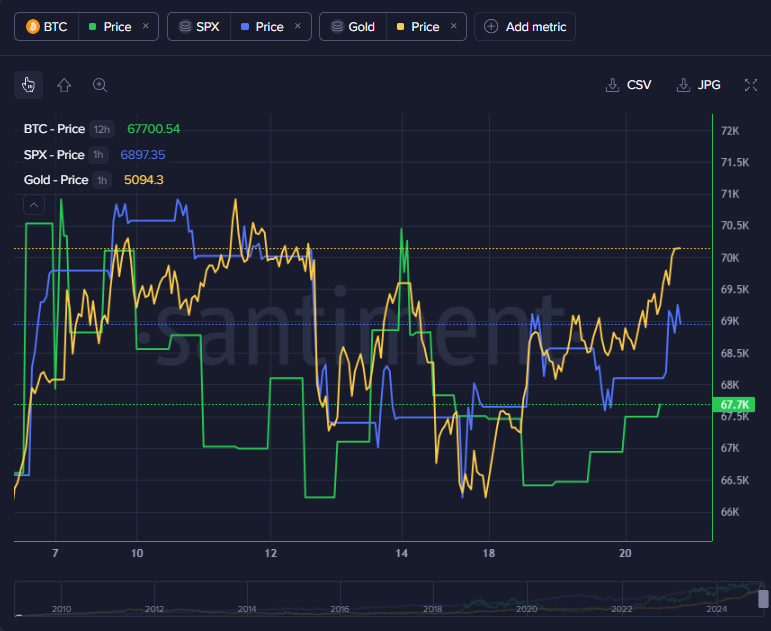The height and width of the screenshot is (631, 771).
Task: Remove the SPX Price metric
Action: tap(298, 27)
